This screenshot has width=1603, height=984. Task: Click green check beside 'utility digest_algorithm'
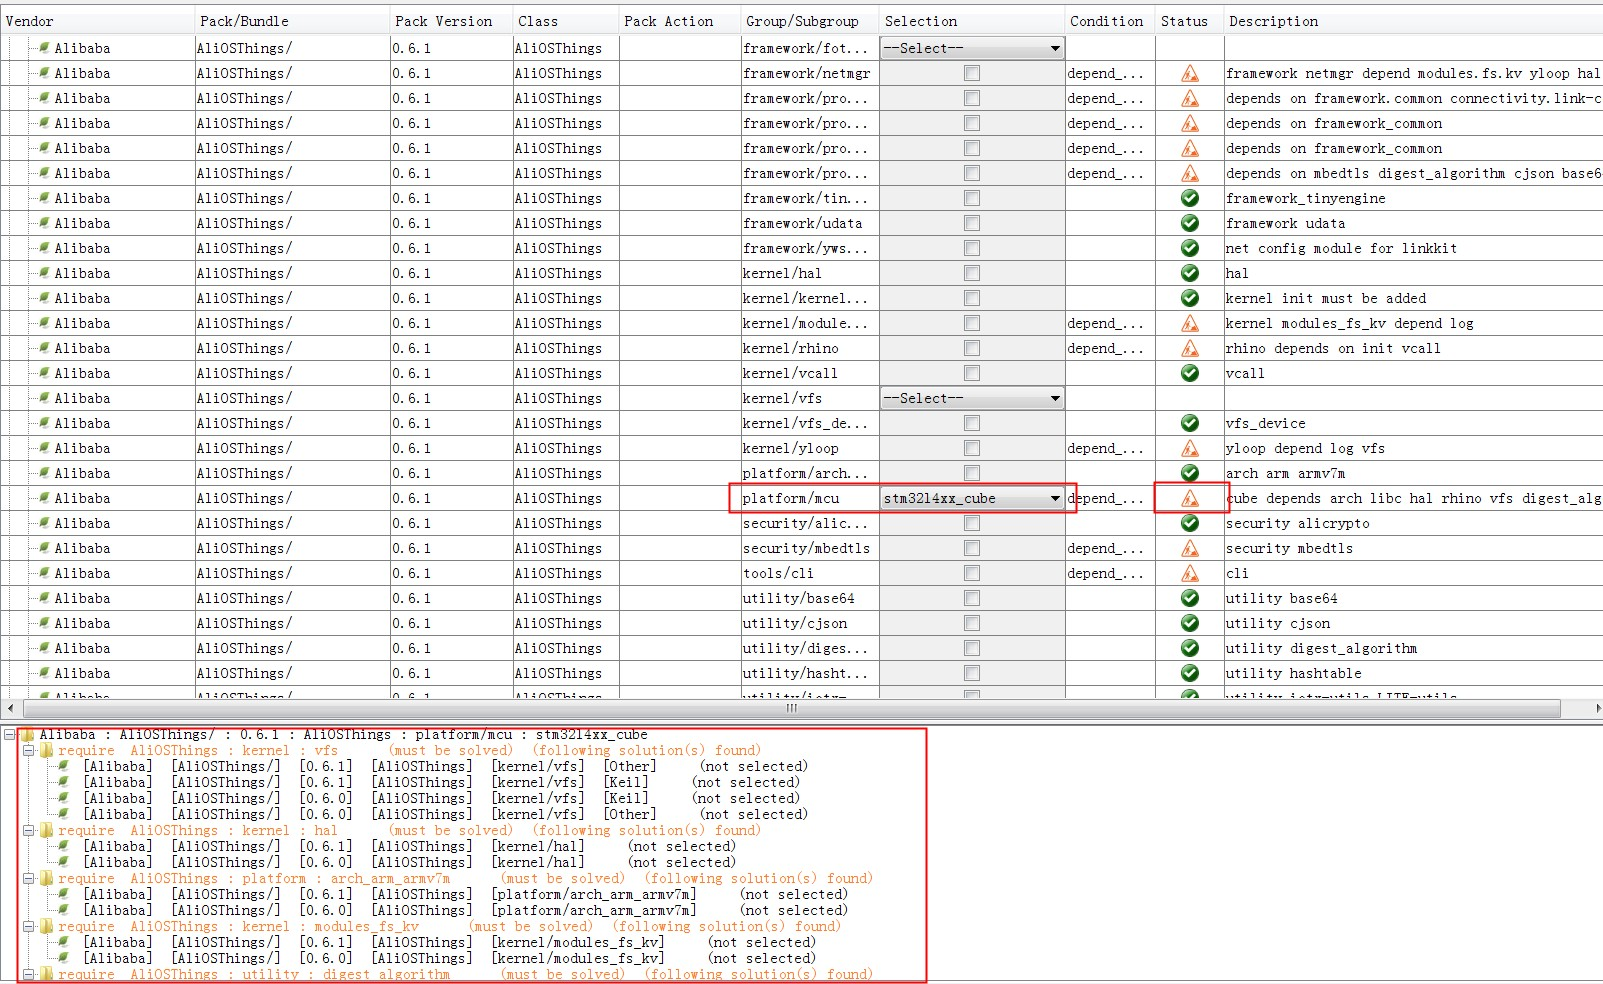coord(1190,648)
